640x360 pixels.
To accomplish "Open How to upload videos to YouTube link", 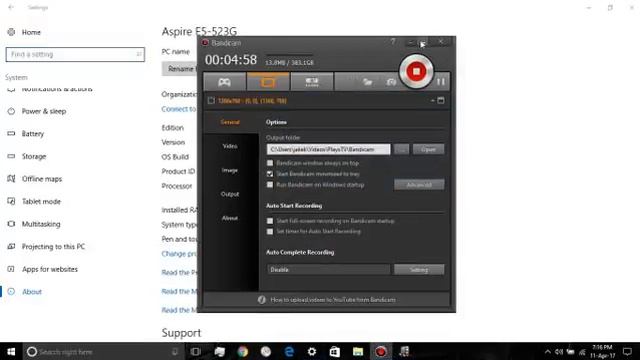I will tap(333, 300).
